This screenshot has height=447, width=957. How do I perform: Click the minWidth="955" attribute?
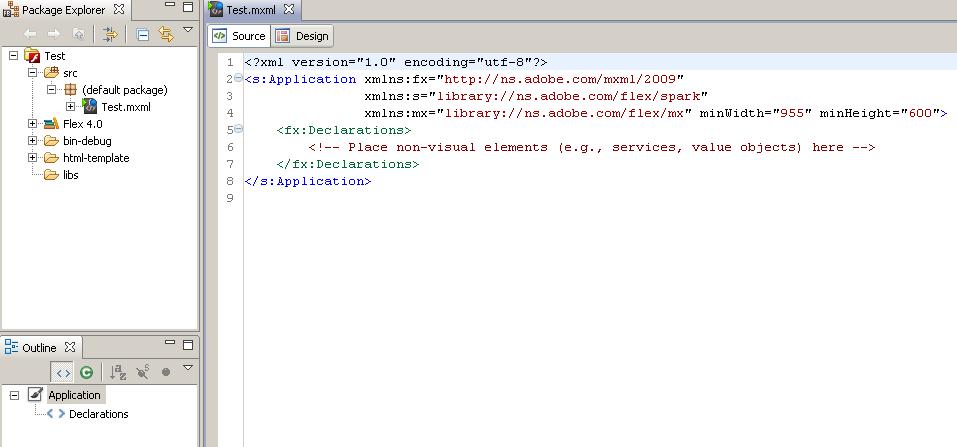756,113
